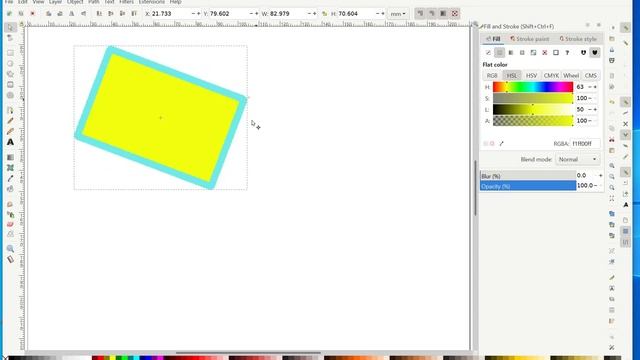Screen dimensions: 640x360
Task: Open the Extensions menu
Action: [x=152, y=2]
